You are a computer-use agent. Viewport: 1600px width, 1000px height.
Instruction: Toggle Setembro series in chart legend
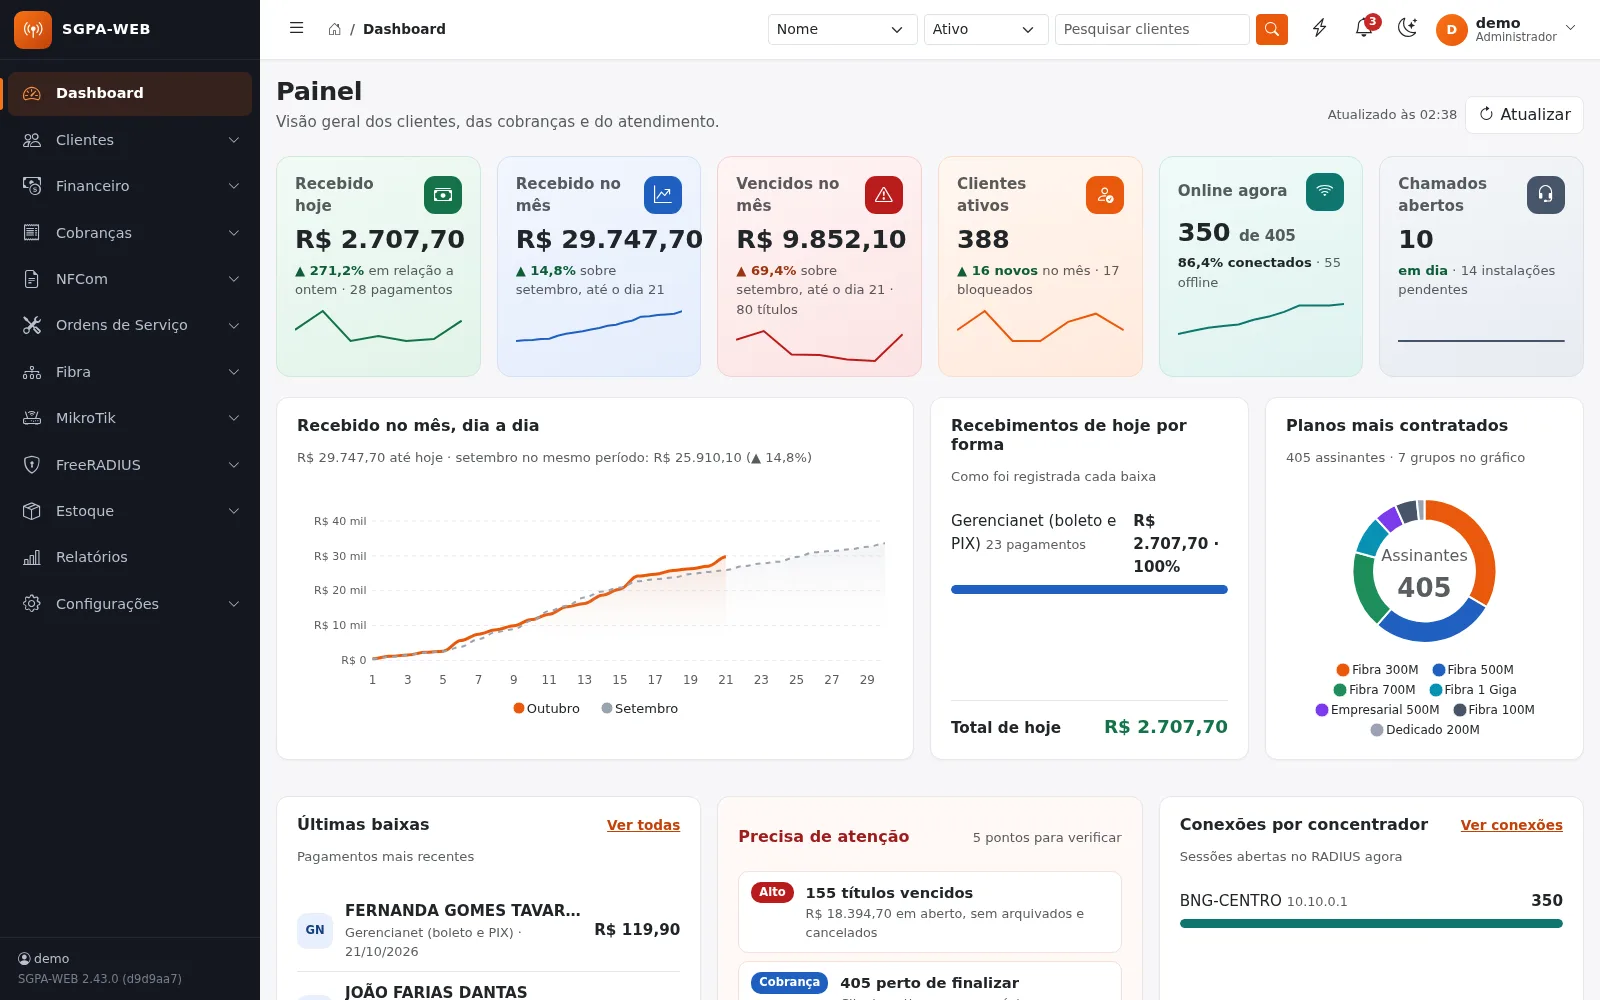tap(640, 708)
